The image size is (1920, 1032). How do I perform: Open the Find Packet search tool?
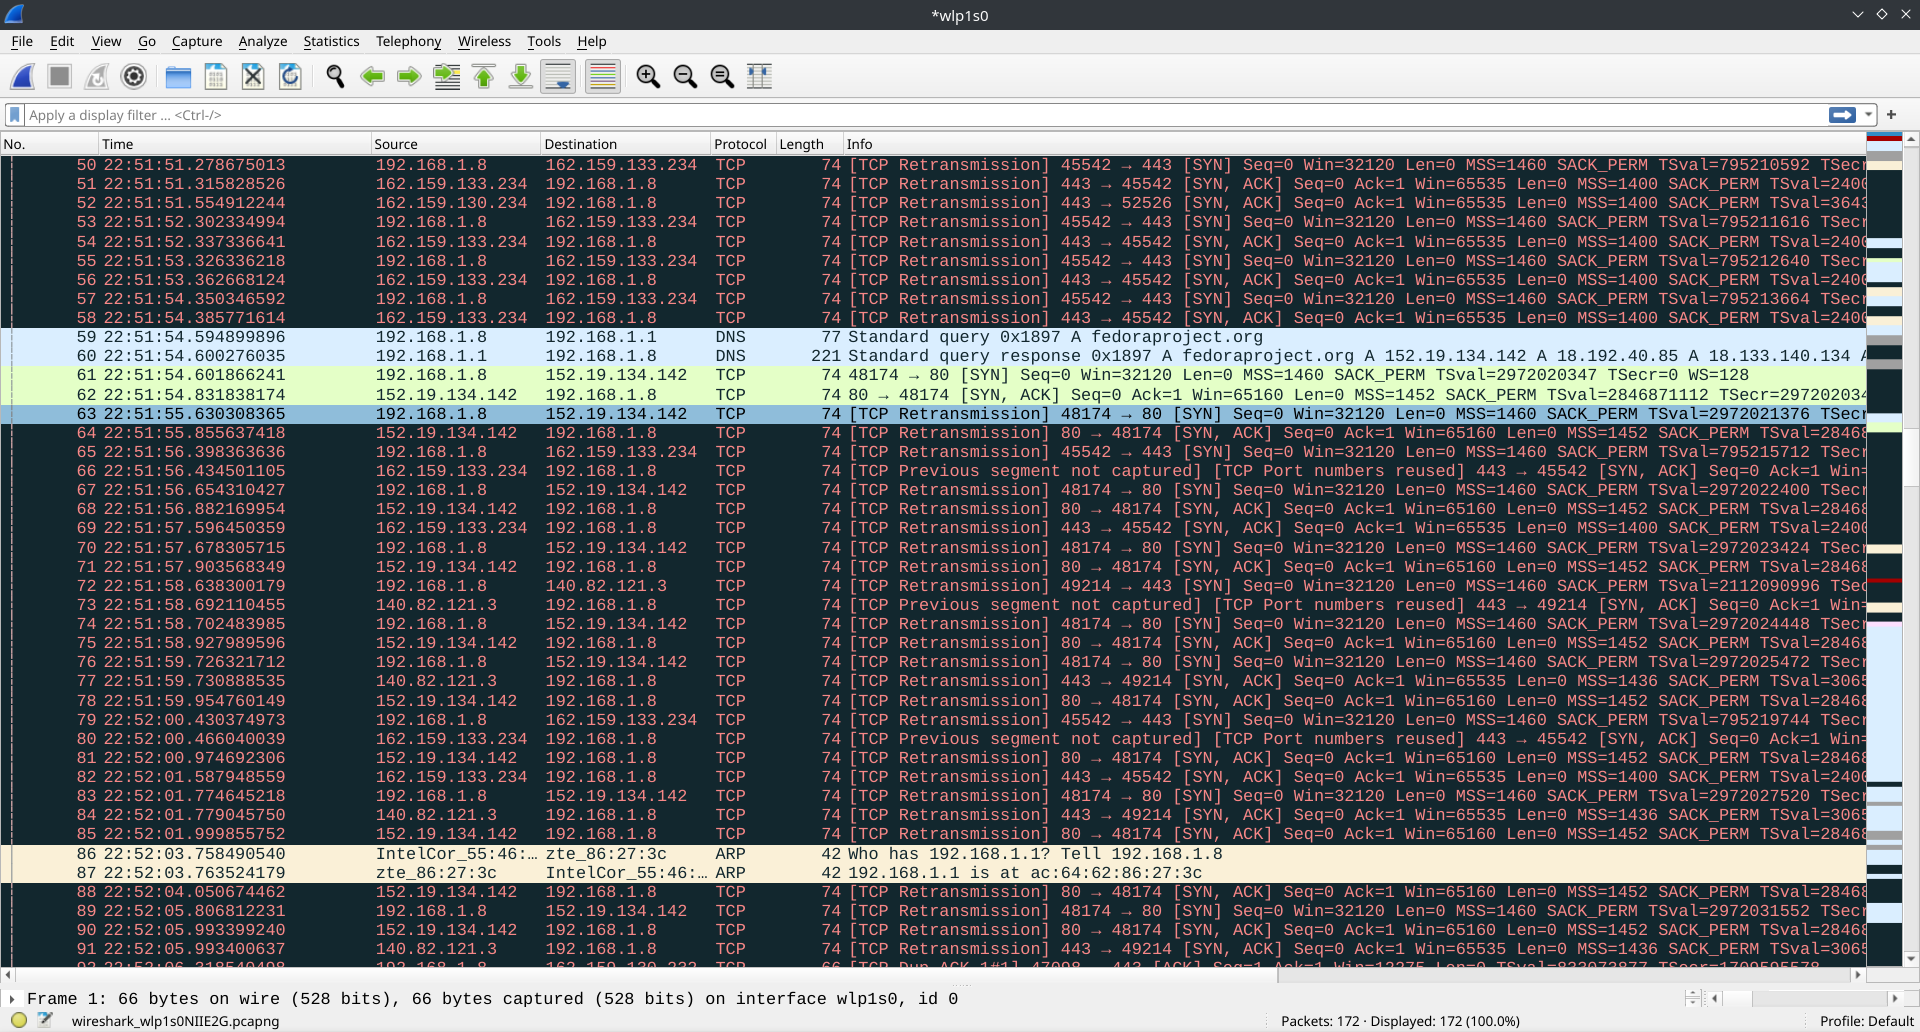334,76
